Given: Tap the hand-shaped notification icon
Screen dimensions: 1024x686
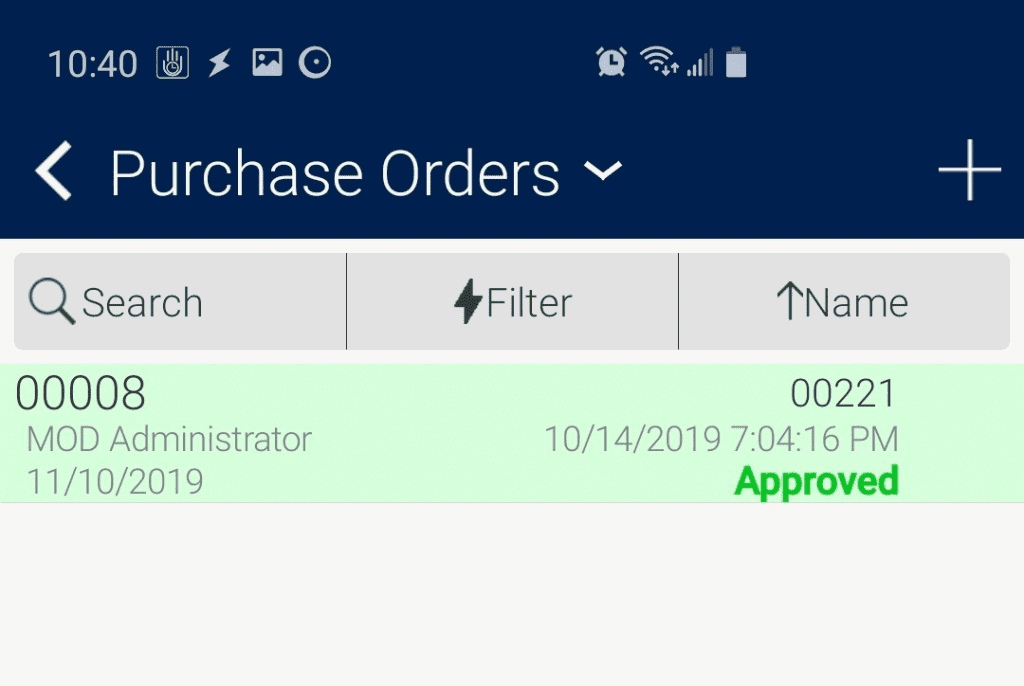Looking at the screenshot, I should coord(173,63).
